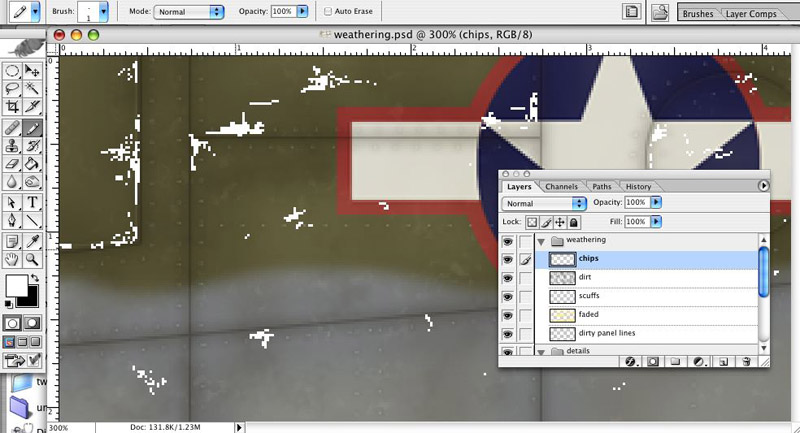This screenshot has height=433, width=800.
Task: Click the Add layer mask icon
Action: (x=653, y=362)
